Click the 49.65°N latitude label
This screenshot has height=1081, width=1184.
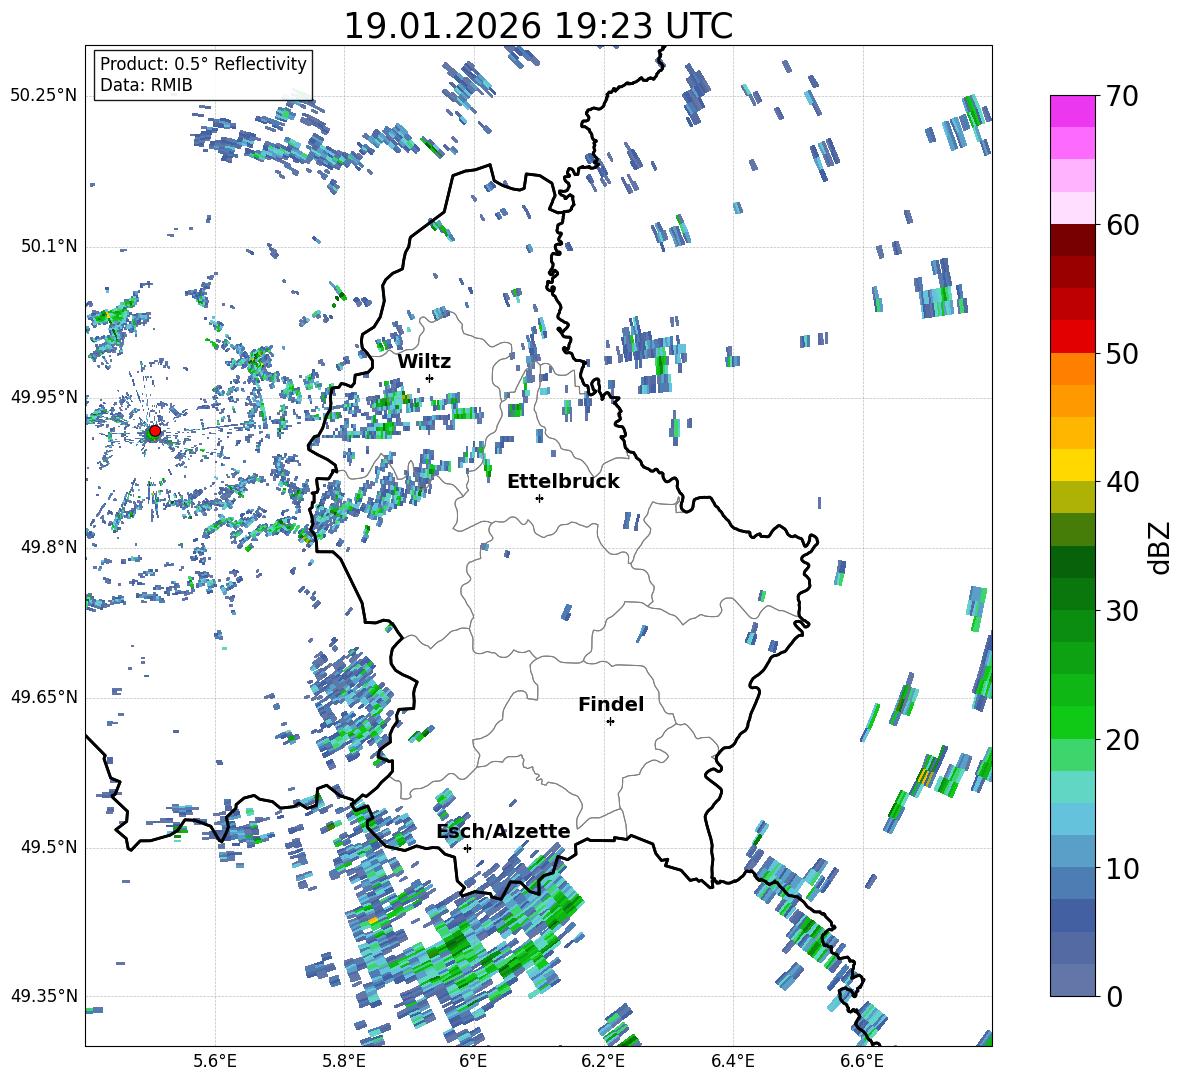pos(44,696)
